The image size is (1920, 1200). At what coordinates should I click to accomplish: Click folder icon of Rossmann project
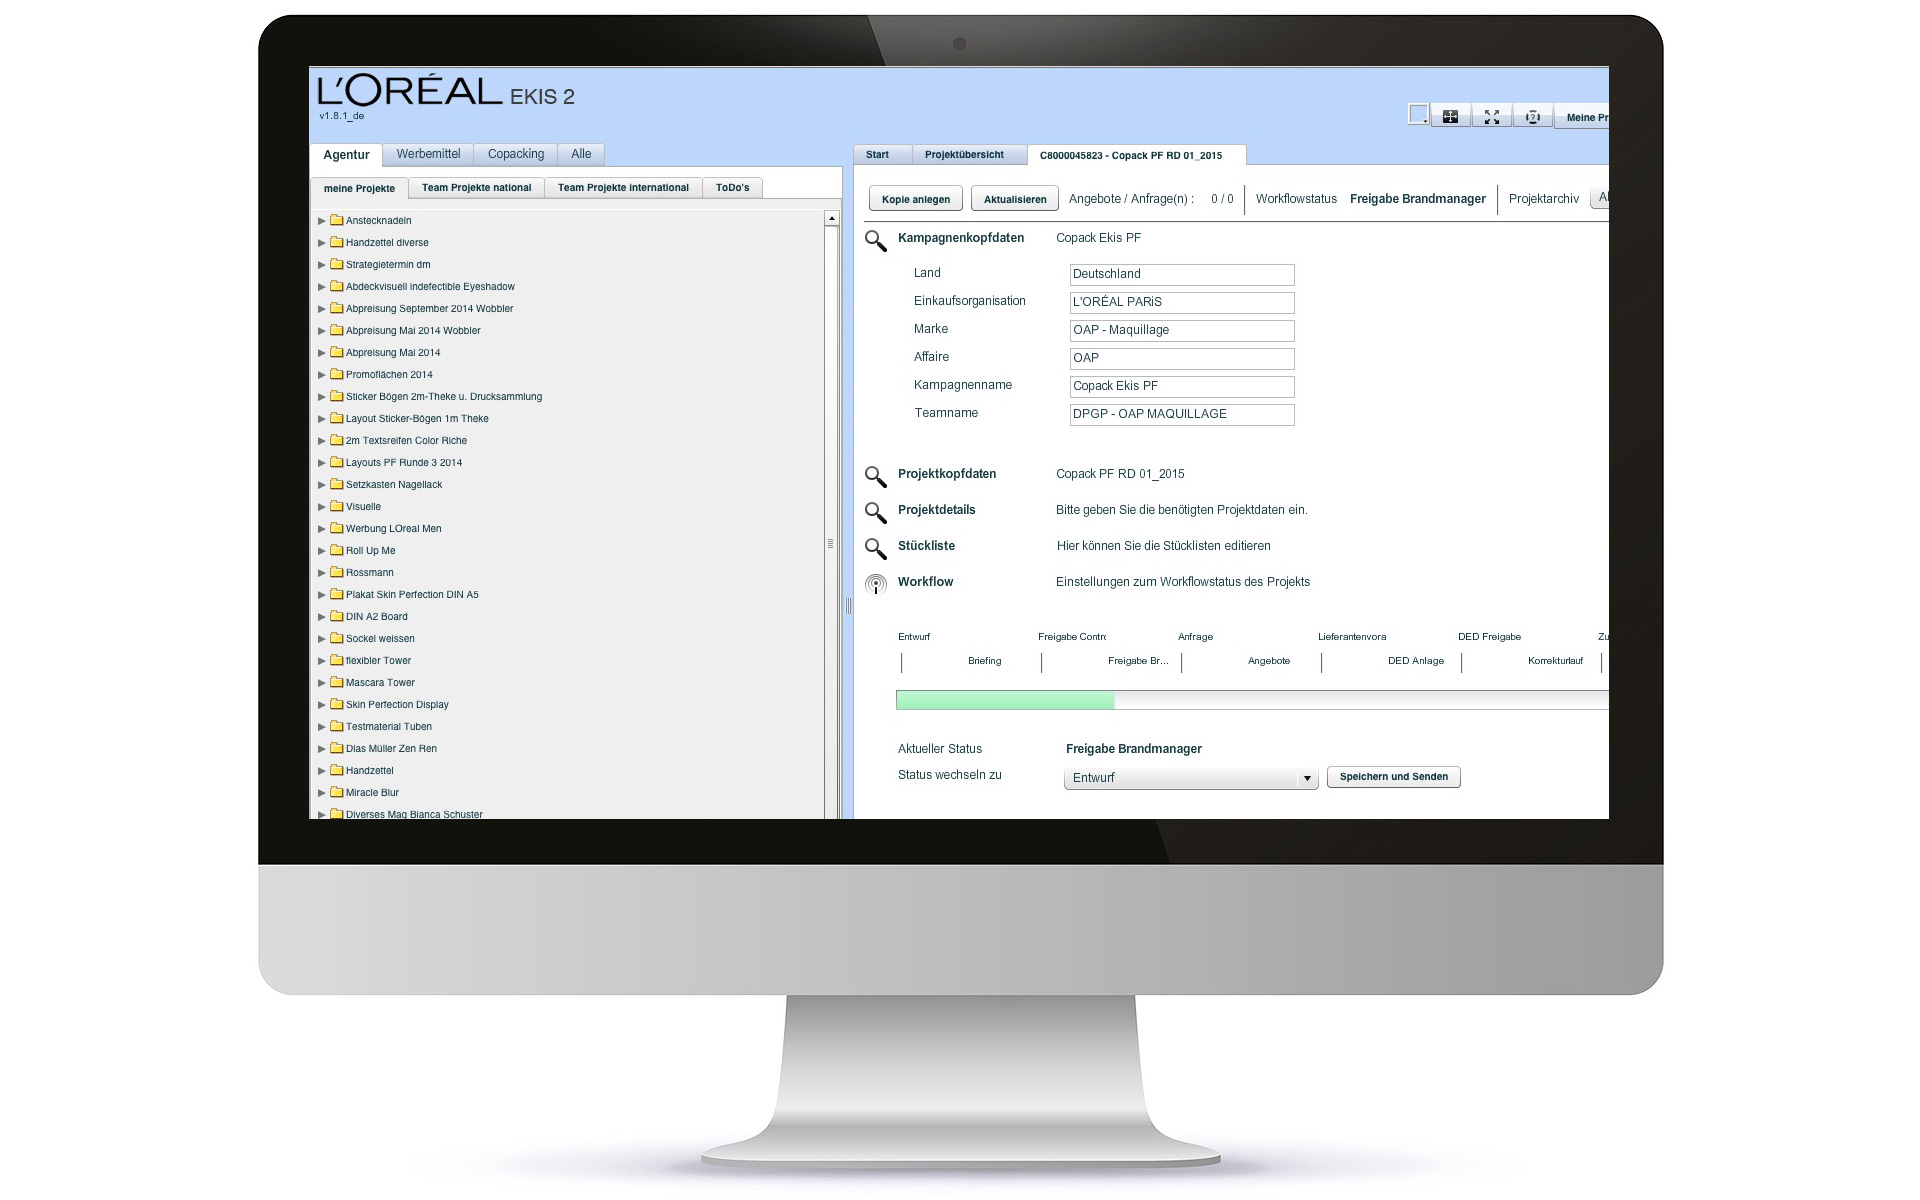[337, 572]
